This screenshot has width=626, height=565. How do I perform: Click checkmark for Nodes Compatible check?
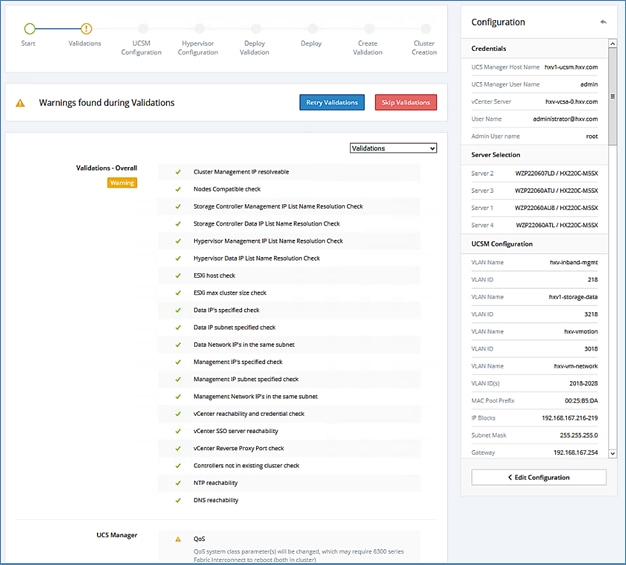pos(178,189)
